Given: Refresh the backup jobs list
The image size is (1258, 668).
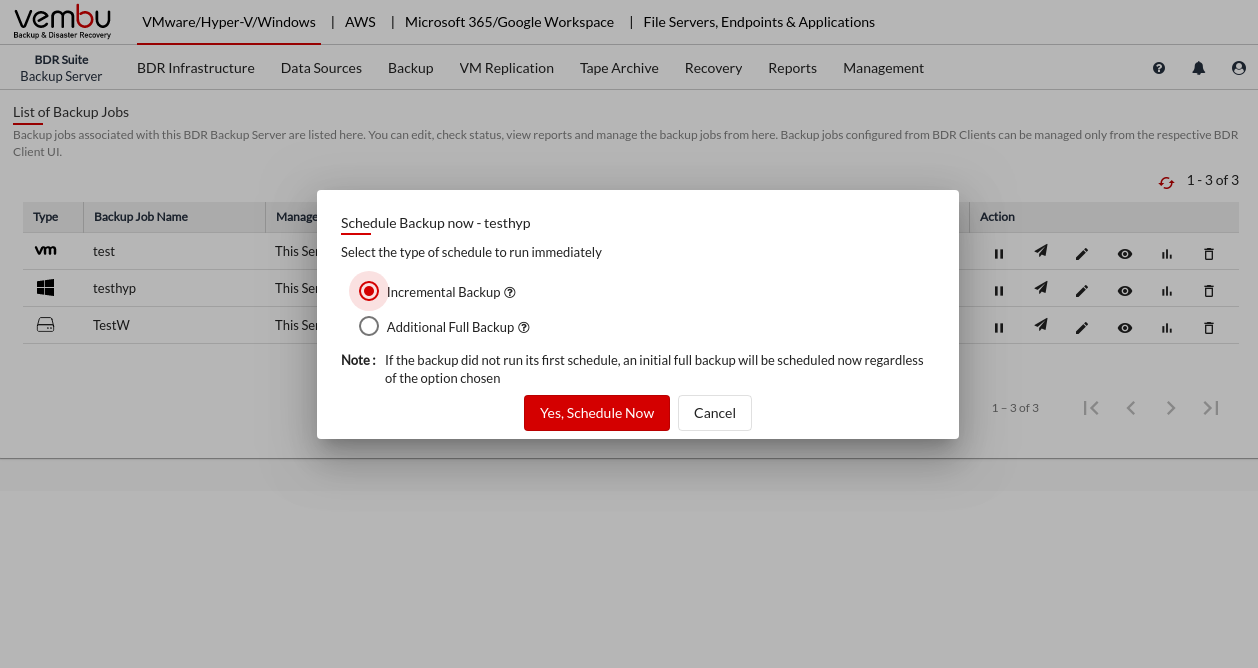Looking at the screenshot, I should [x=1166, y=182].
